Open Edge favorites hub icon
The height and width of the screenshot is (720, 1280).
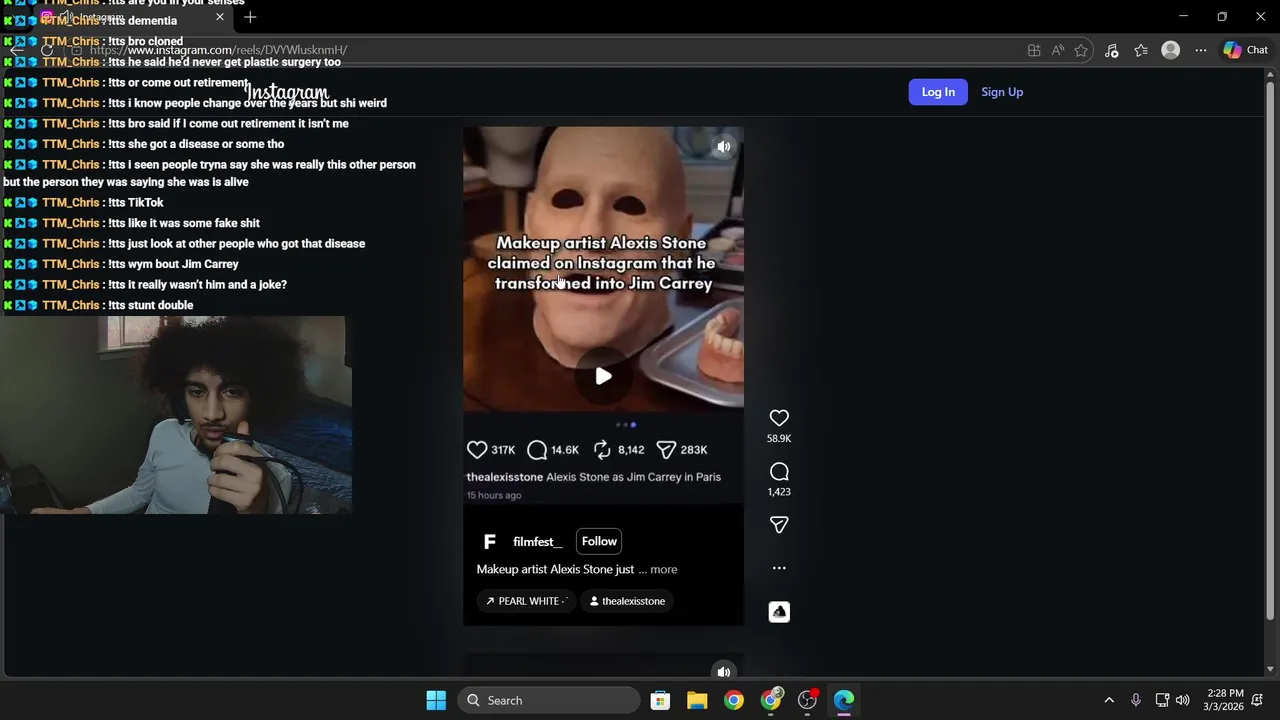tap(1141, 50)
